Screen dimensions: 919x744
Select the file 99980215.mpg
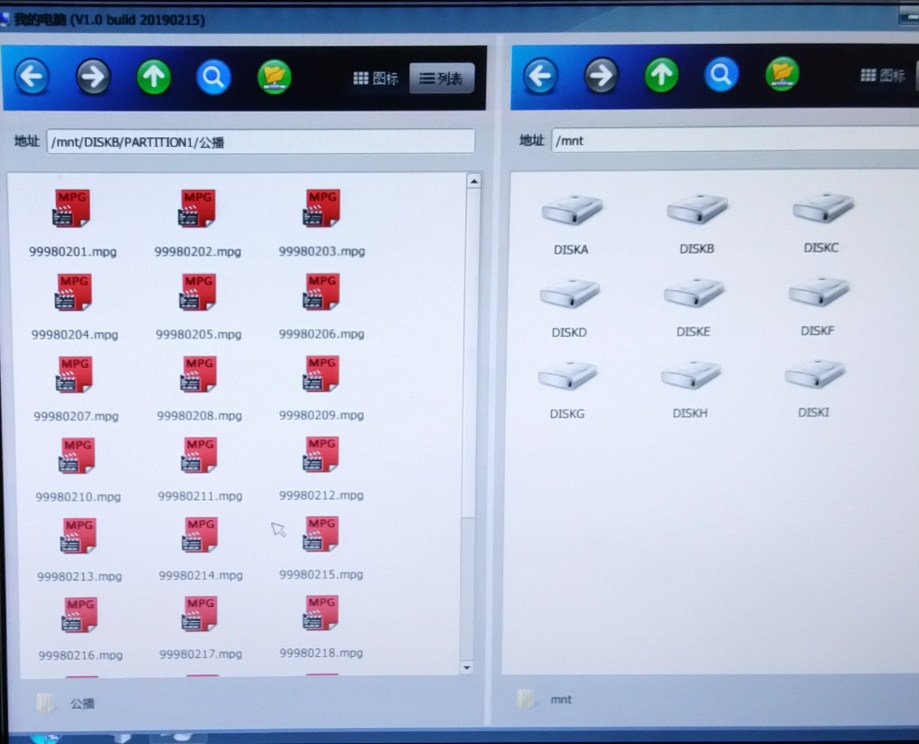click(x=321, y=547)
